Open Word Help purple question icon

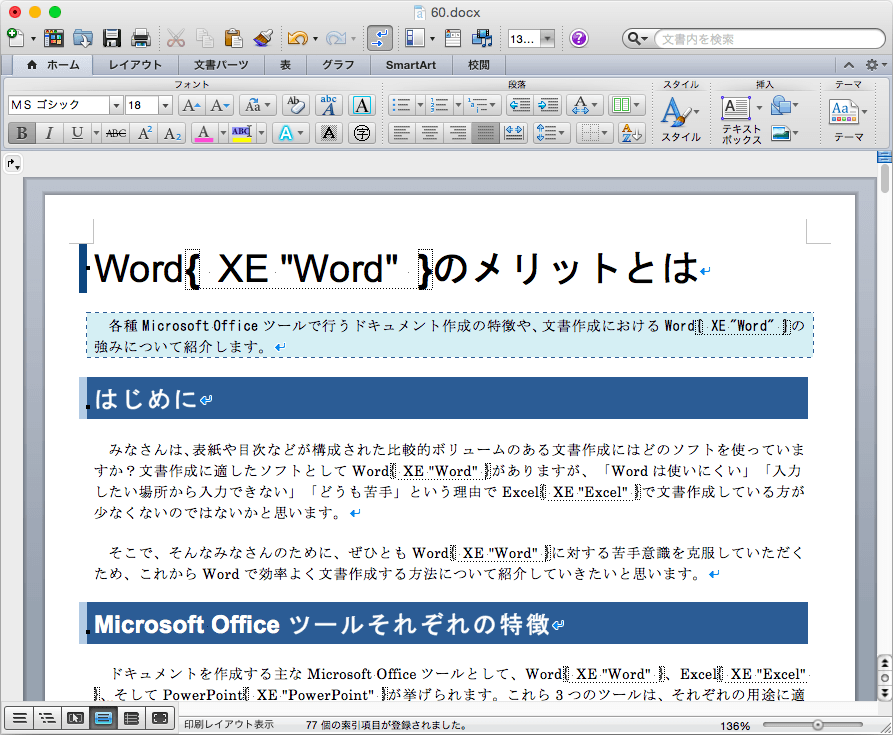[579, 38]
